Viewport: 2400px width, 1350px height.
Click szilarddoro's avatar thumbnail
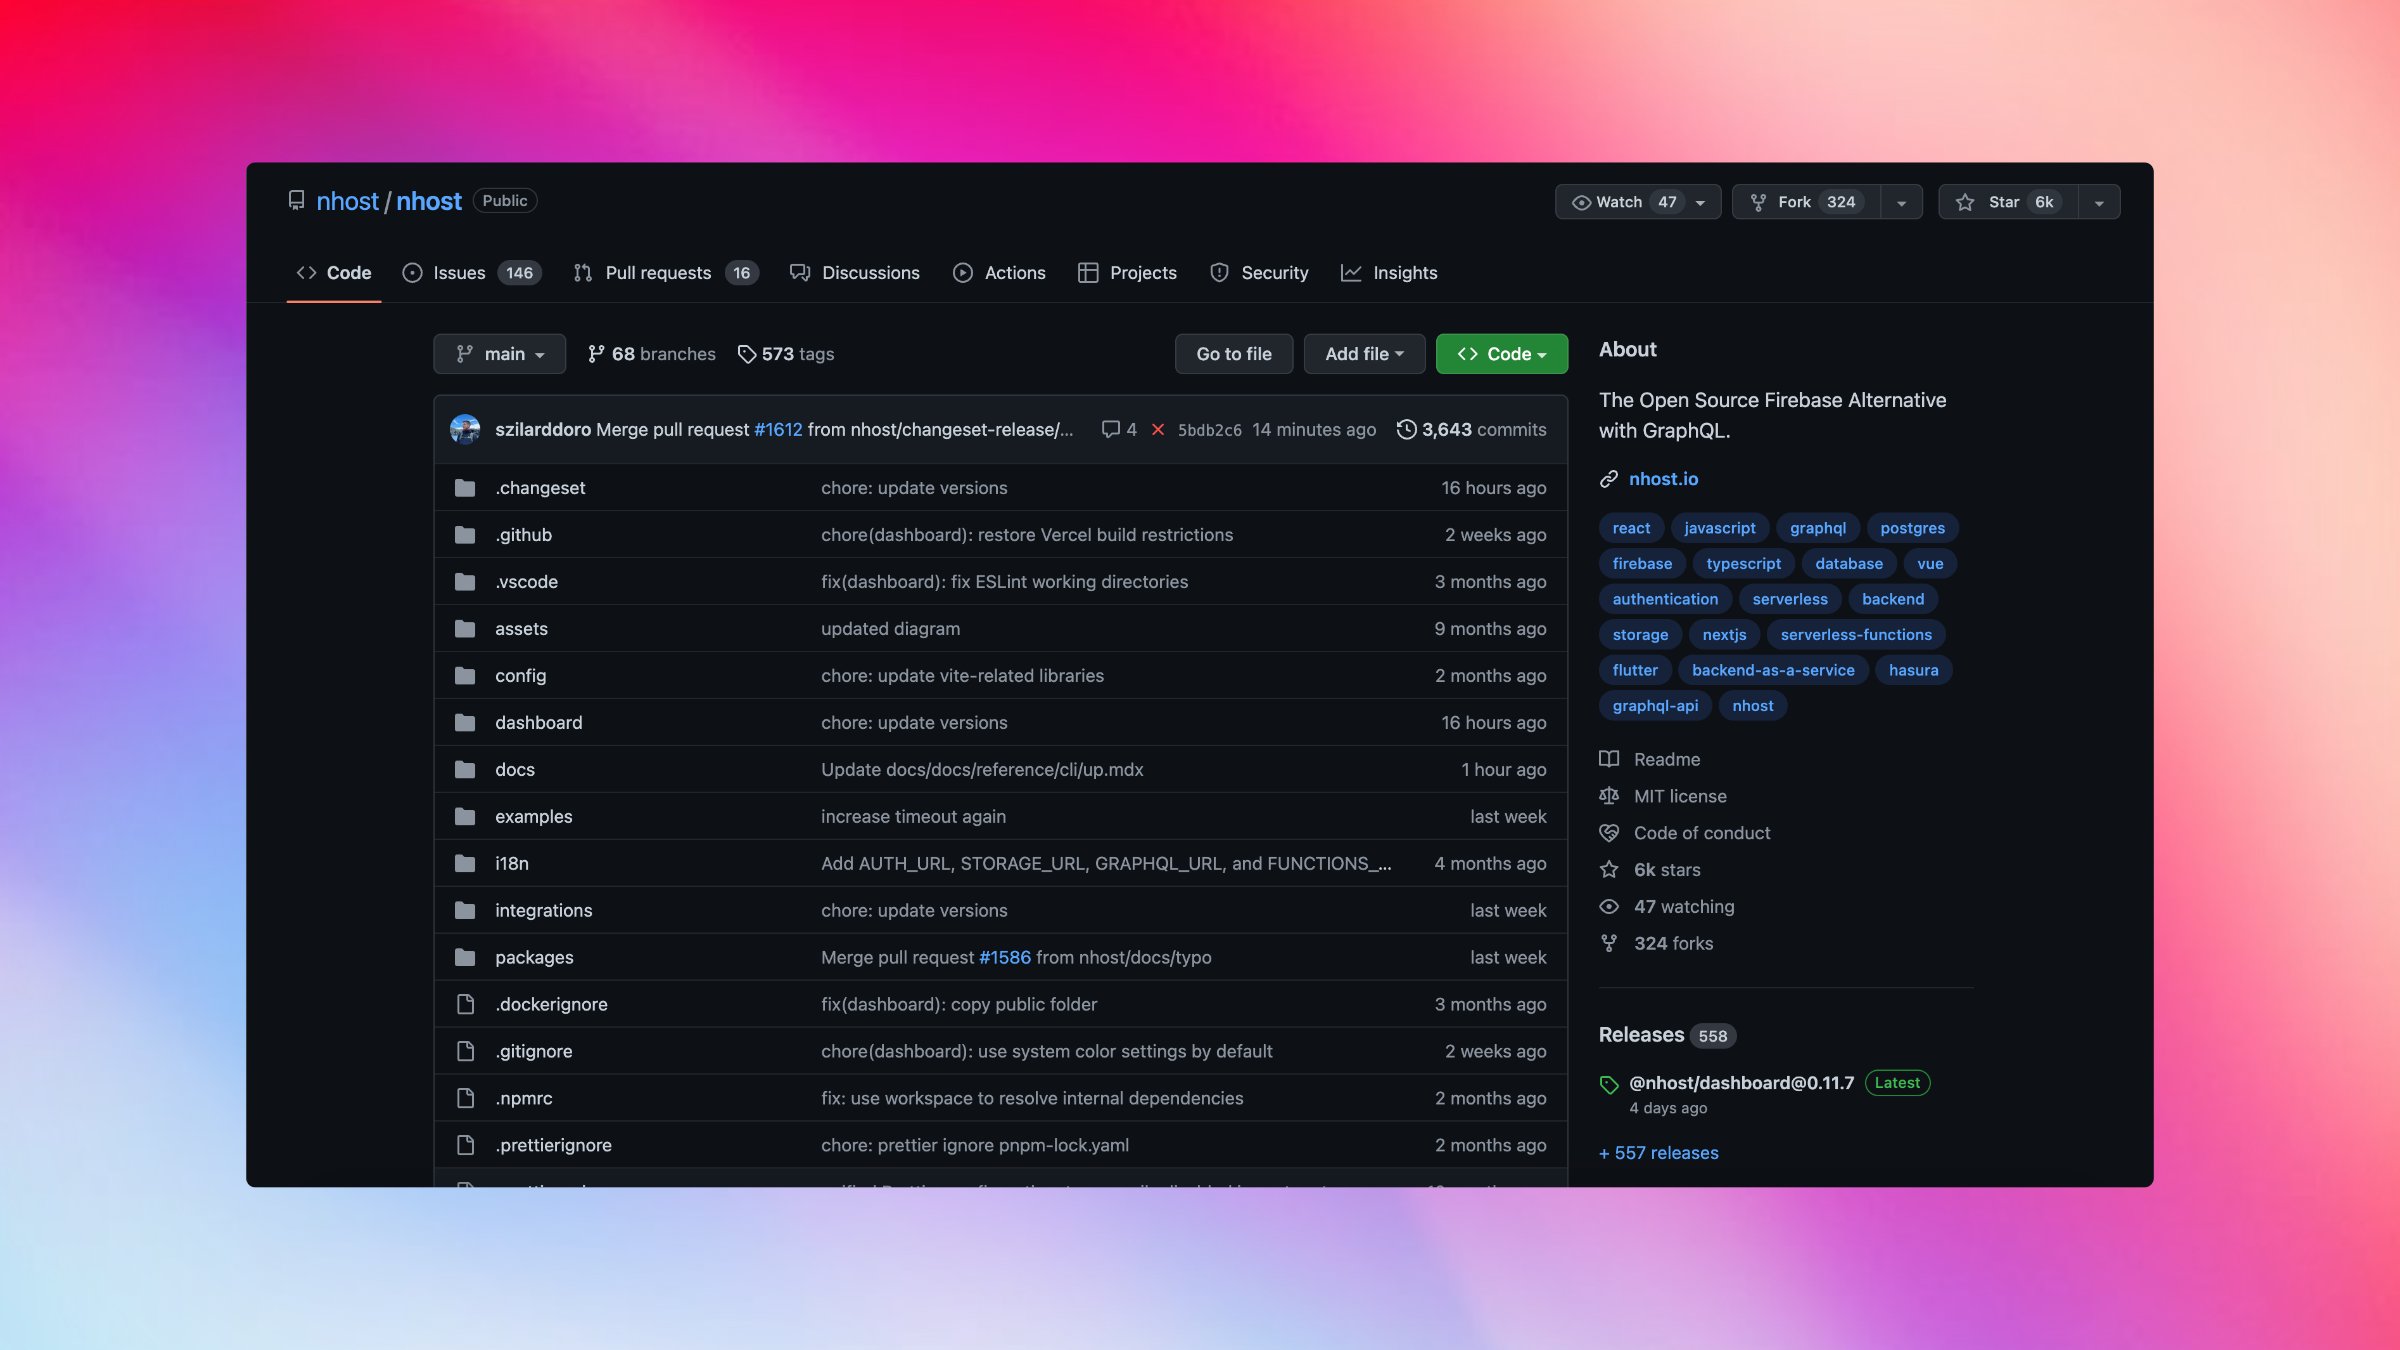[x=465, y=430]
